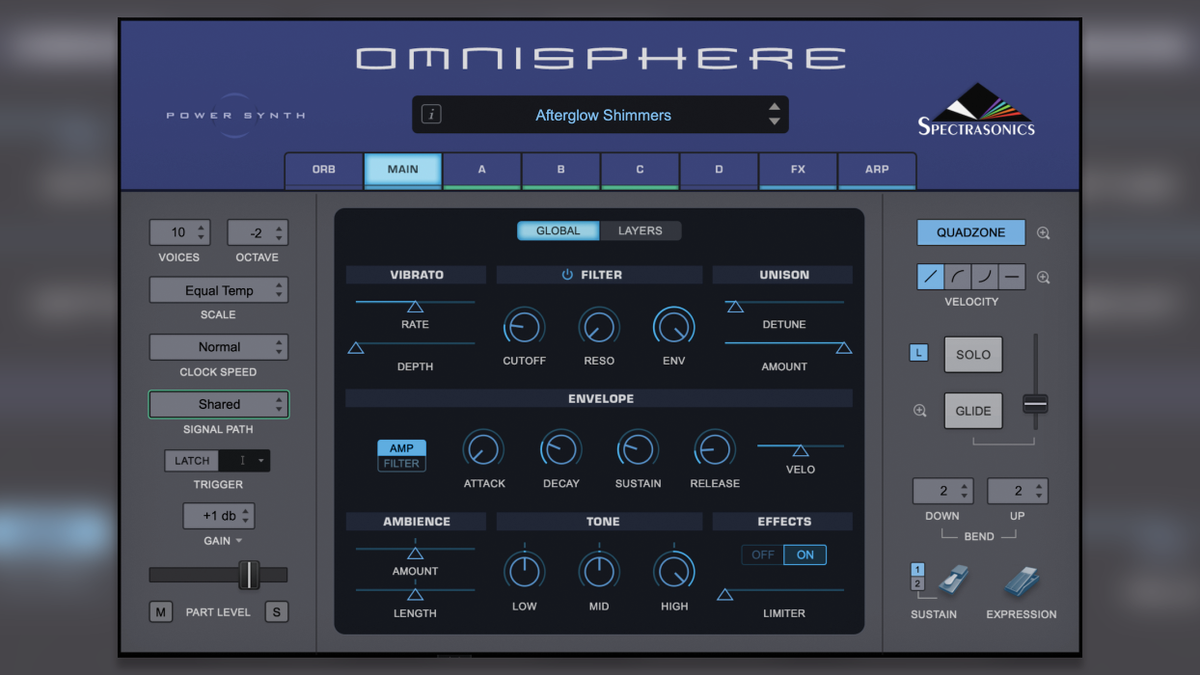Activate the SOLO button
This screenshot has height=675, width=1200.
click(x=972, y=354)
